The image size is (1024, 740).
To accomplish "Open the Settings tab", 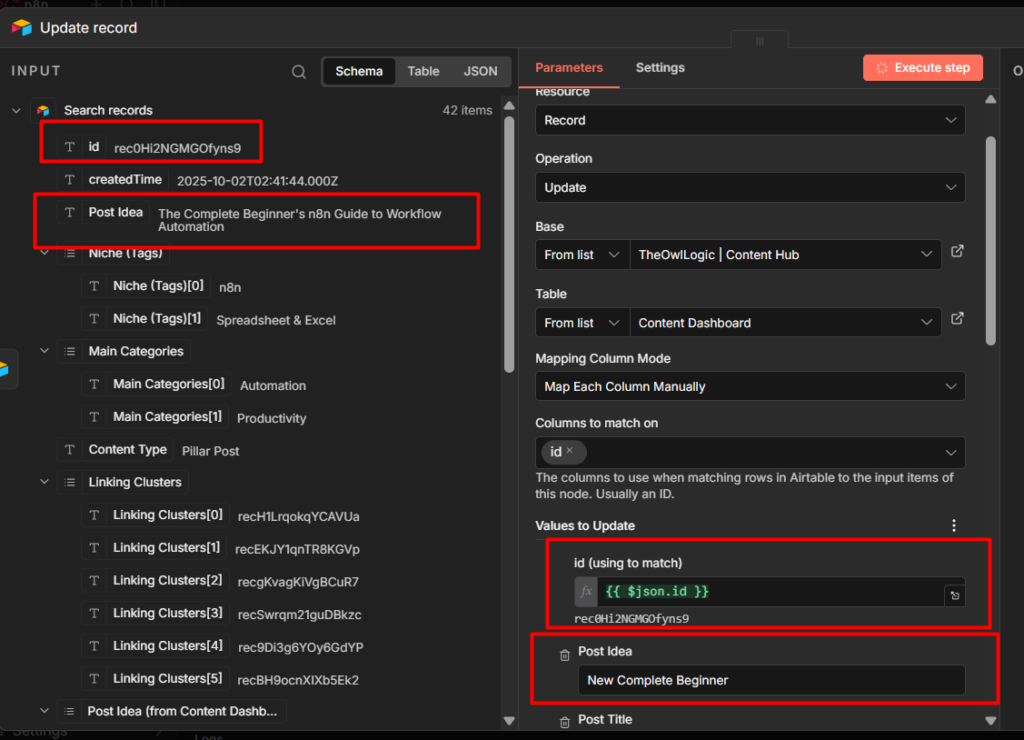I will (x=660, y=68).
